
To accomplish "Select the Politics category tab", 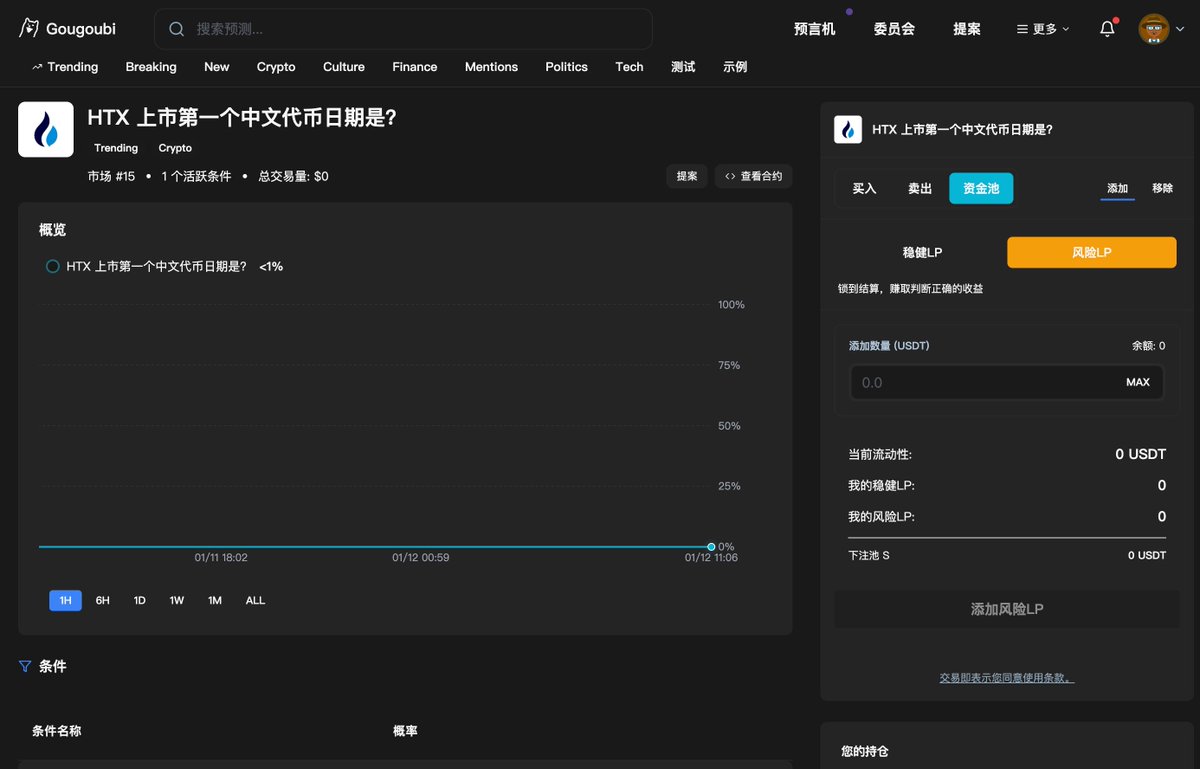I will 567,67.
